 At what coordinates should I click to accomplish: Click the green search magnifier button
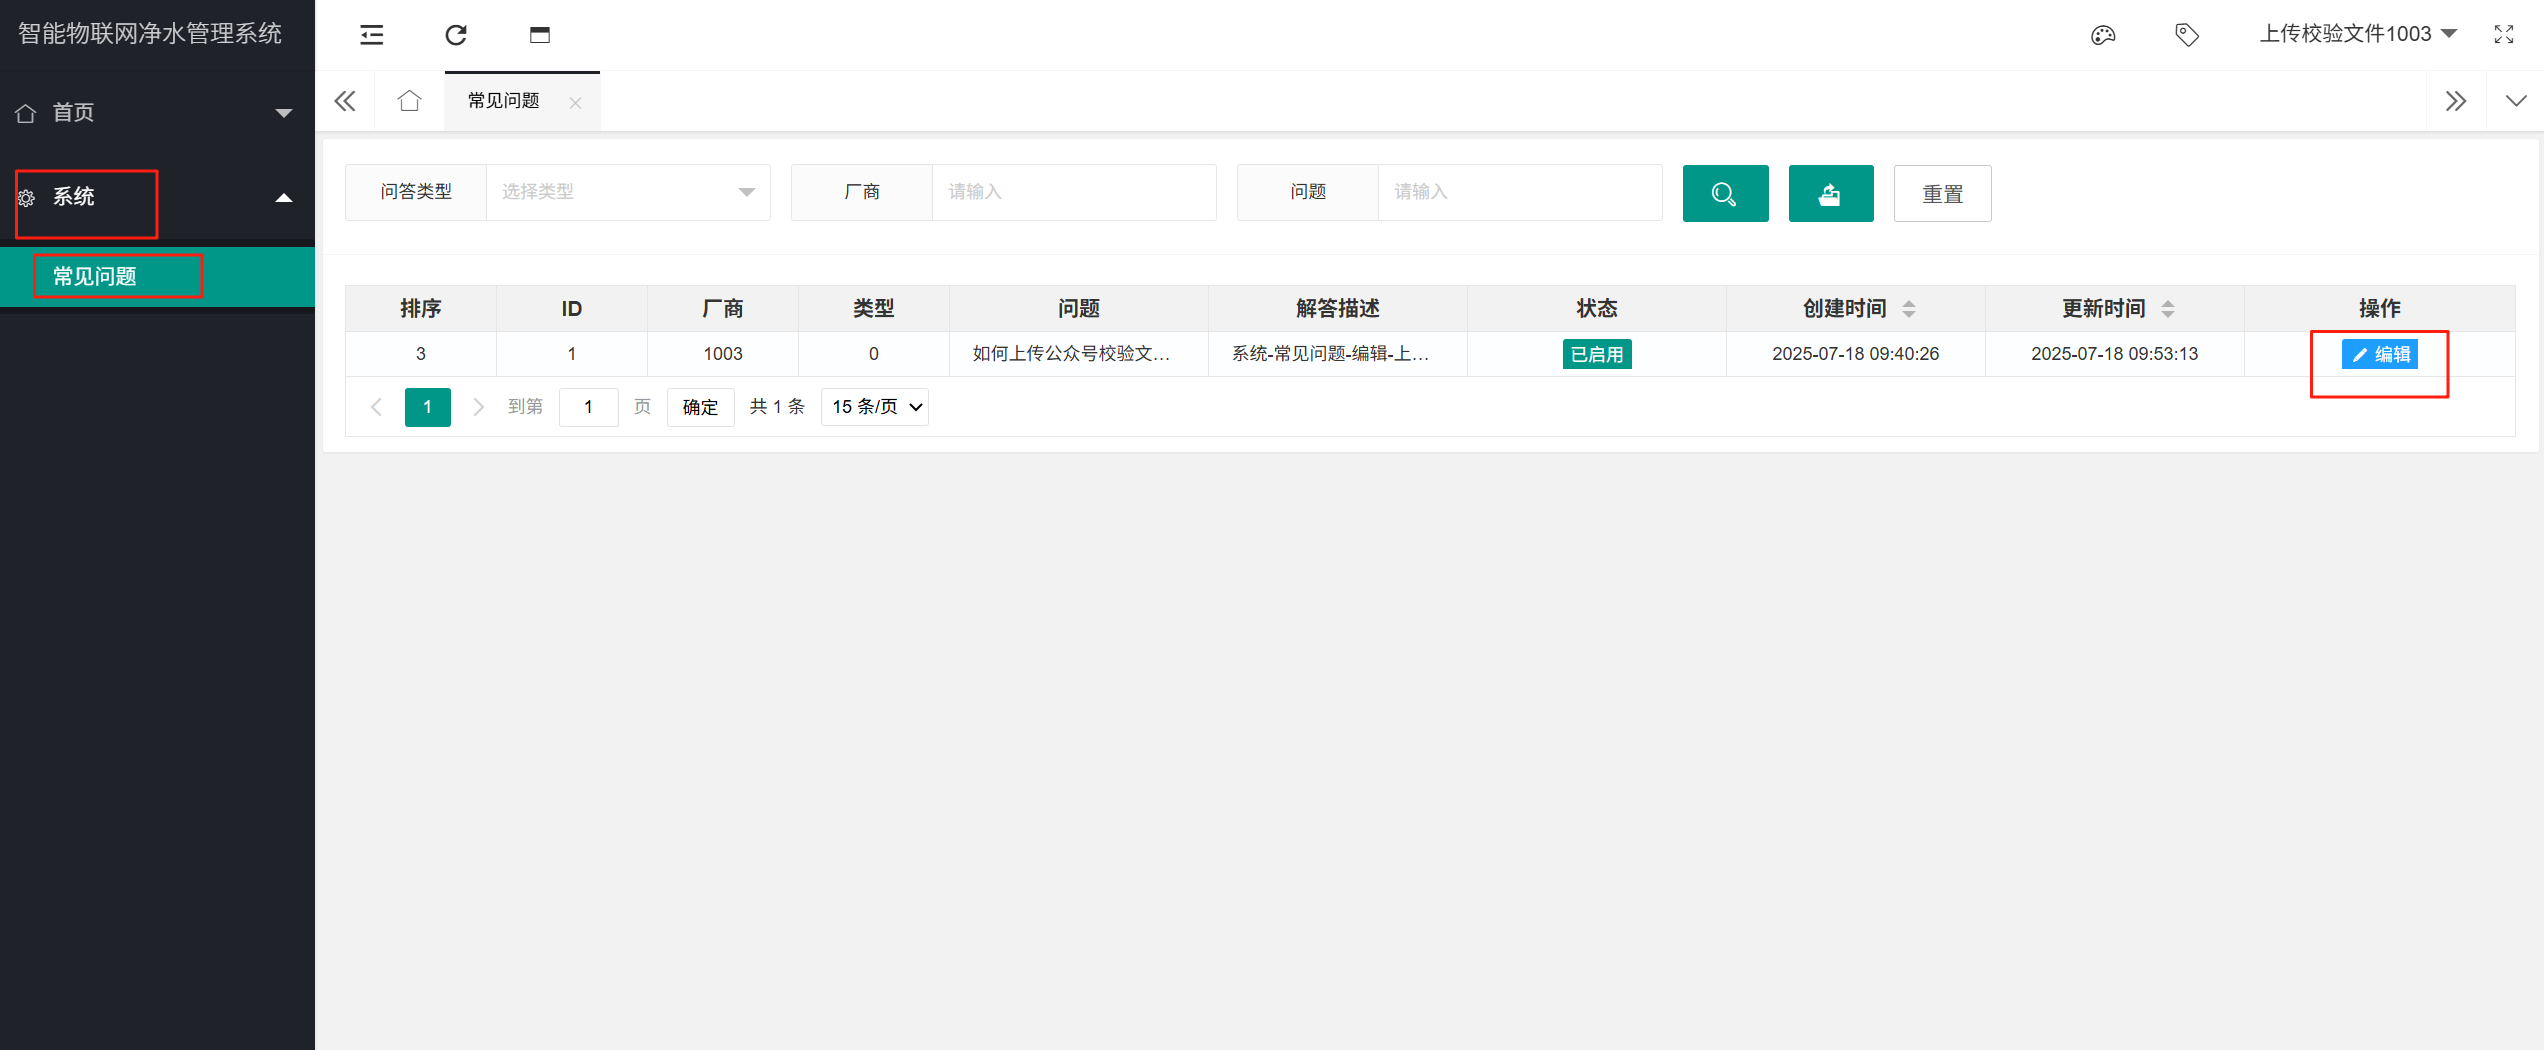[1725, 193]
